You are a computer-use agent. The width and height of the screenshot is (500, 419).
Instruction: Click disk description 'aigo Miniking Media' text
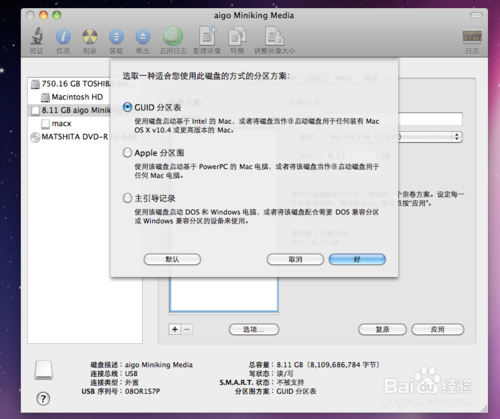click(x=159, y=365)
